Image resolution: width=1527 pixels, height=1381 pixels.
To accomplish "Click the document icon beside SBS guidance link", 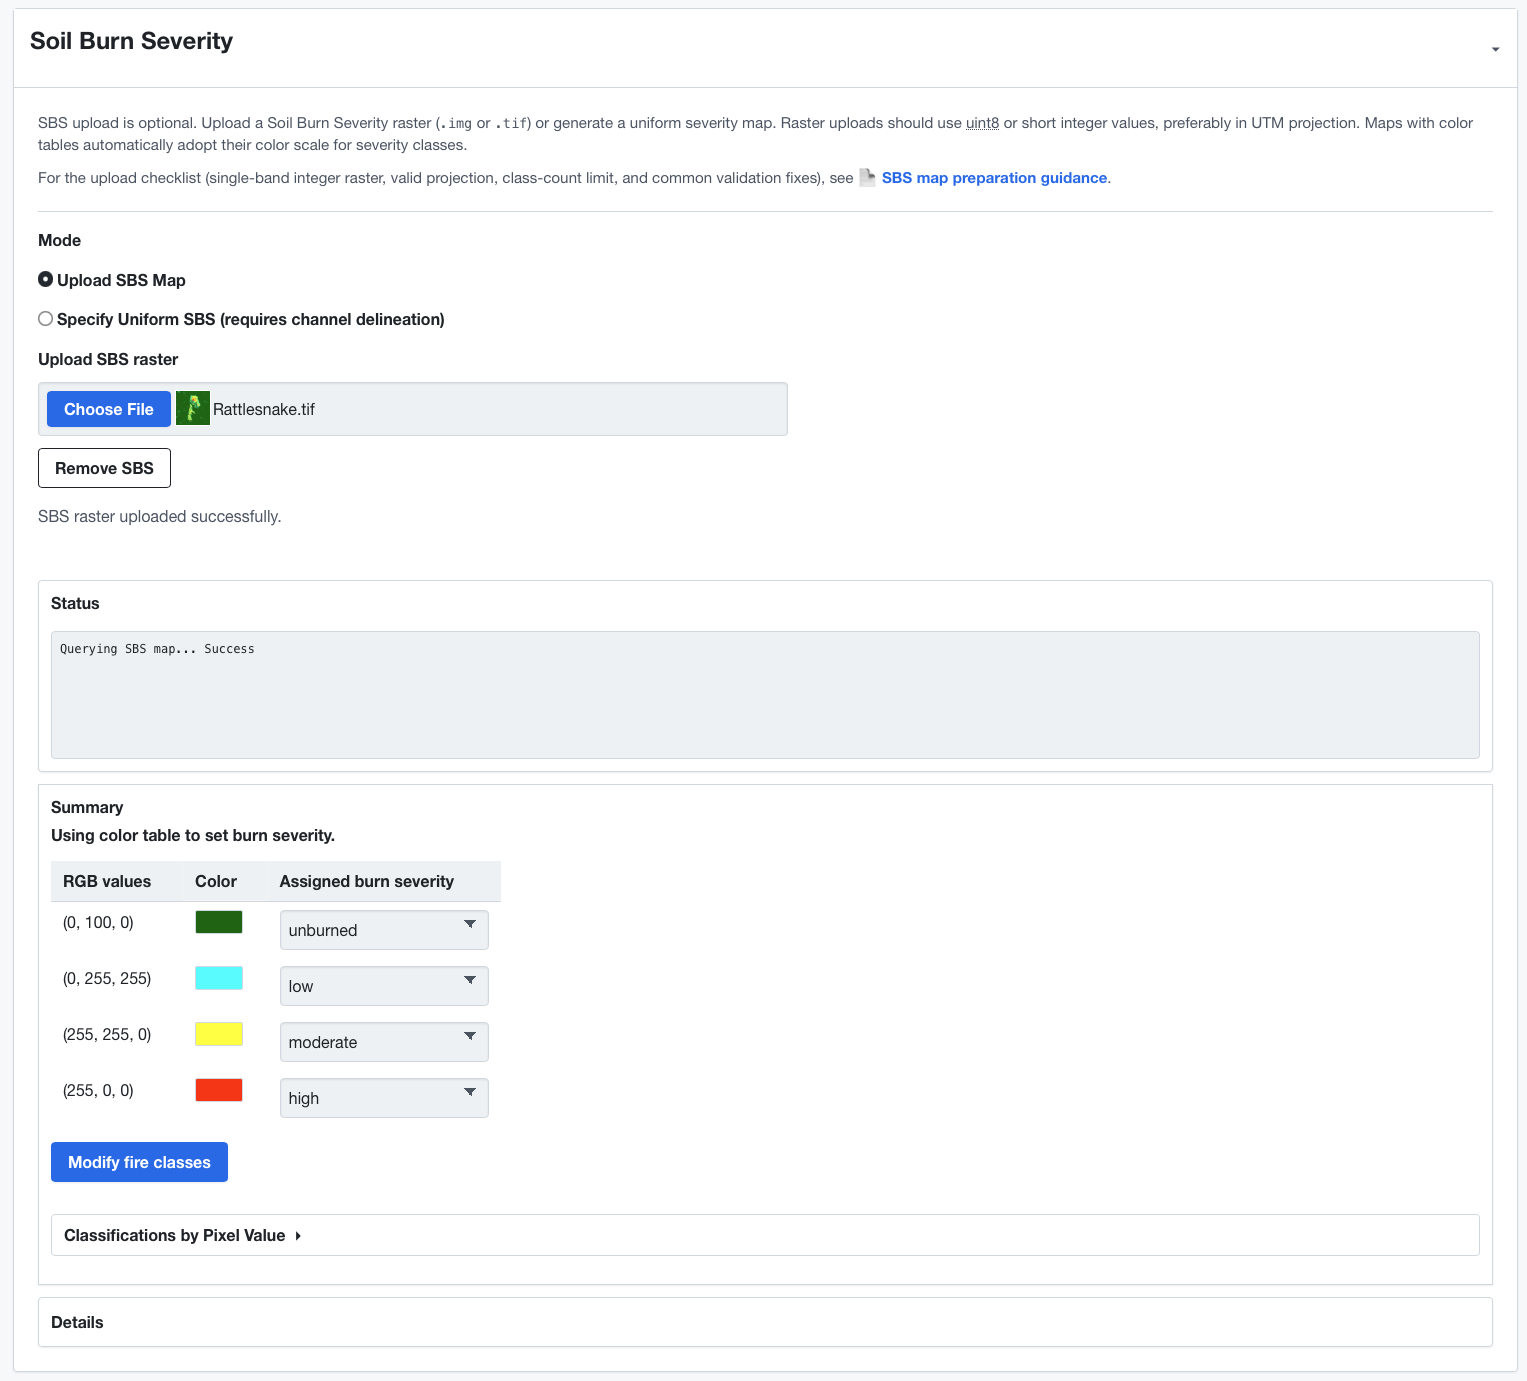I will [867, 178].
